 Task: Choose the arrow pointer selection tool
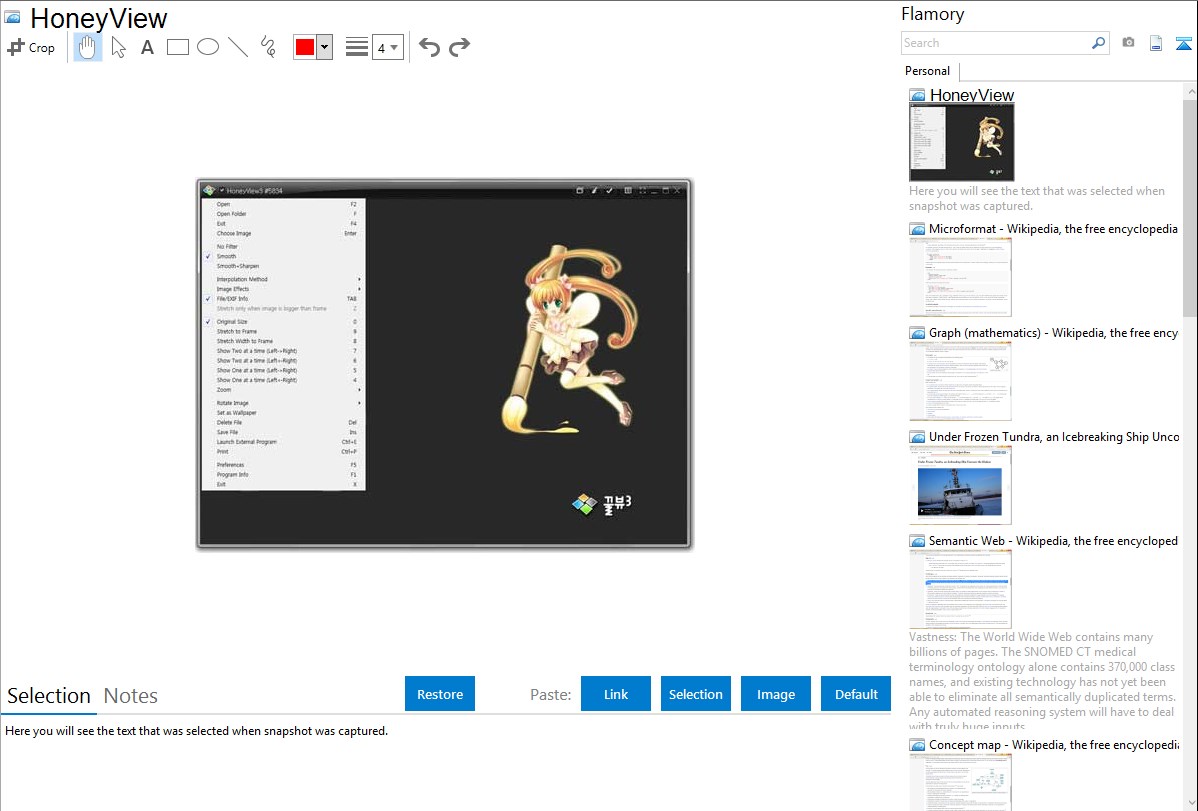click(x=118, y=47)
